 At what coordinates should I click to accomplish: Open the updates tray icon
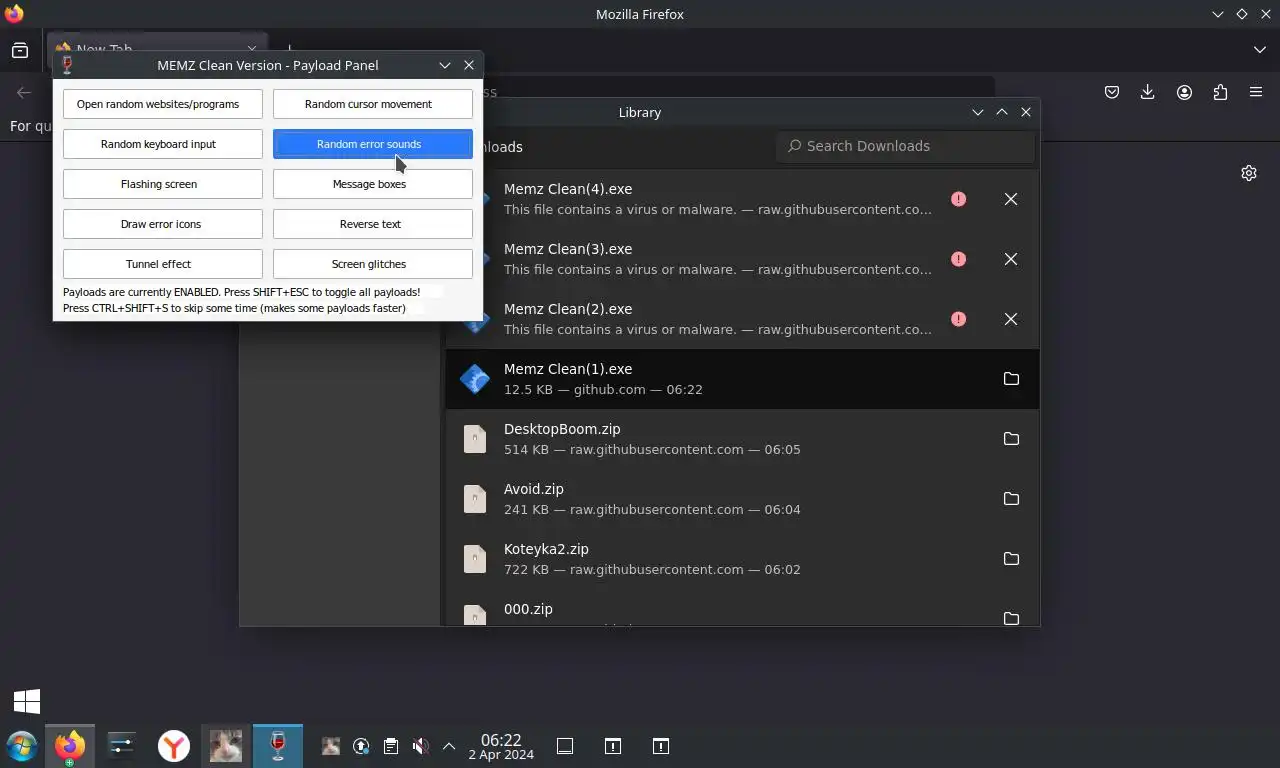tap(361, 746)
